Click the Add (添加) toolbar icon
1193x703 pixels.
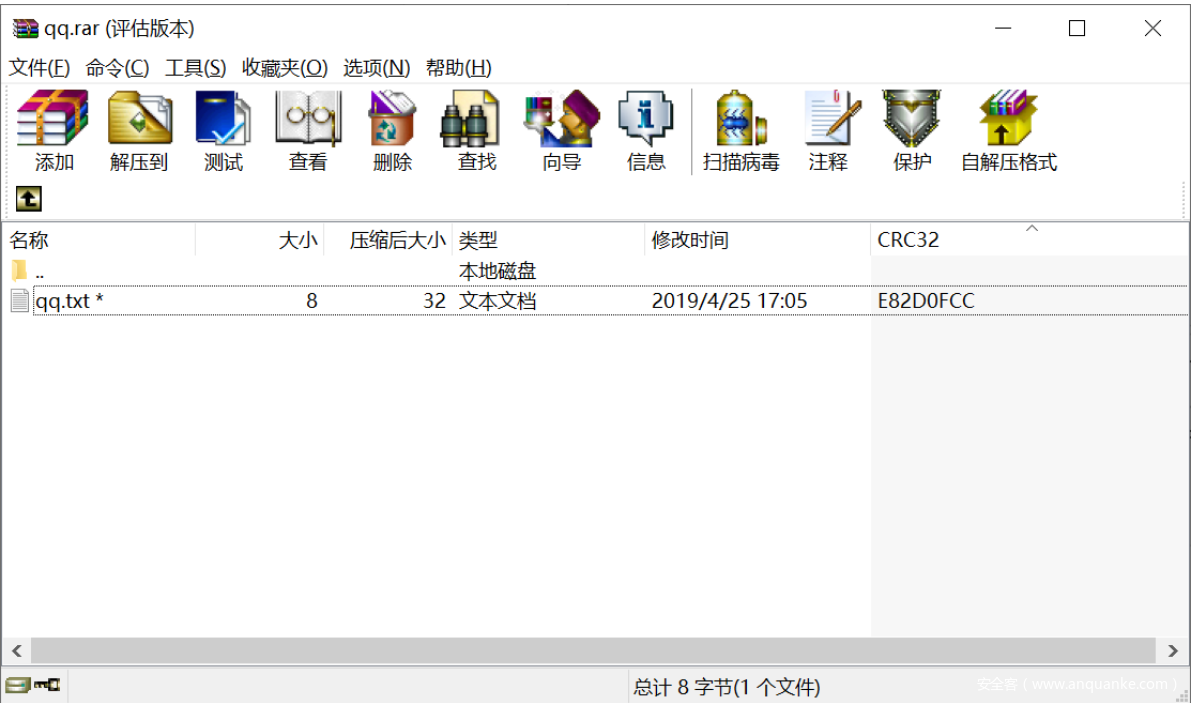53,129
